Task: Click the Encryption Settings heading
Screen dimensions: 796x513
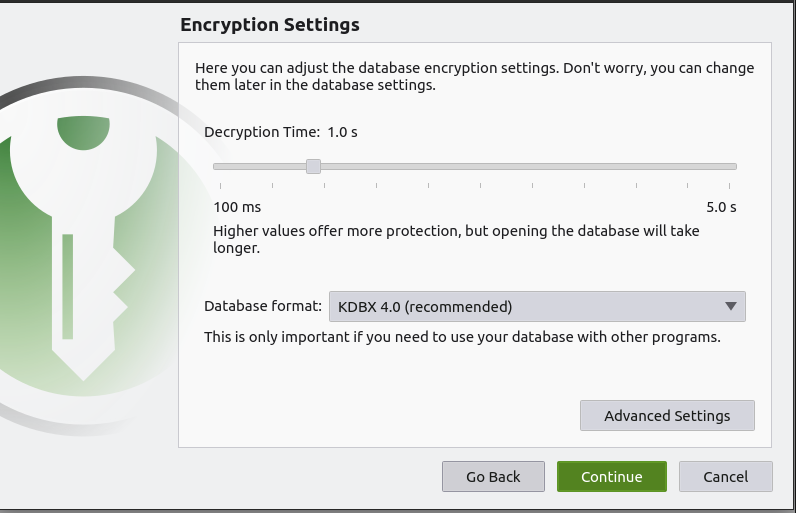Action: pyautogui.click(x=269, y=24)
